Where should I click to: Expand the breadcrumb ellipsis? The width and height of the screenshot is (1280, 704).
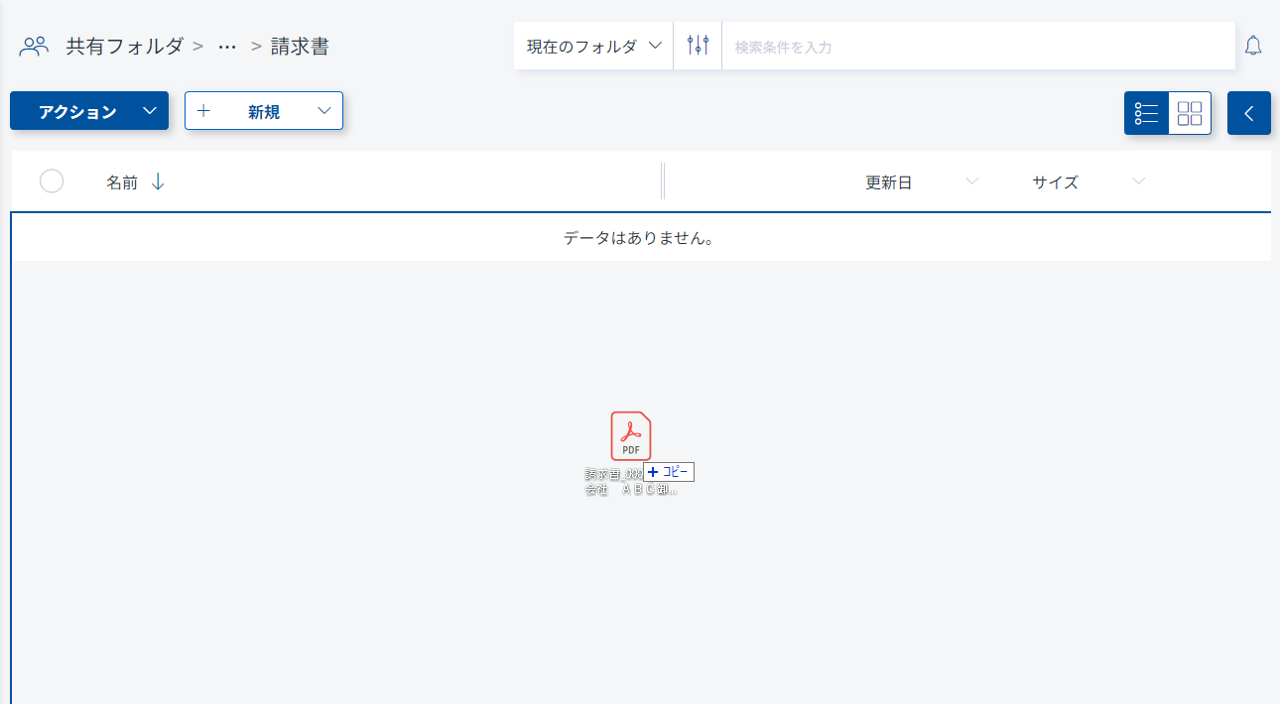click(227, 47)
